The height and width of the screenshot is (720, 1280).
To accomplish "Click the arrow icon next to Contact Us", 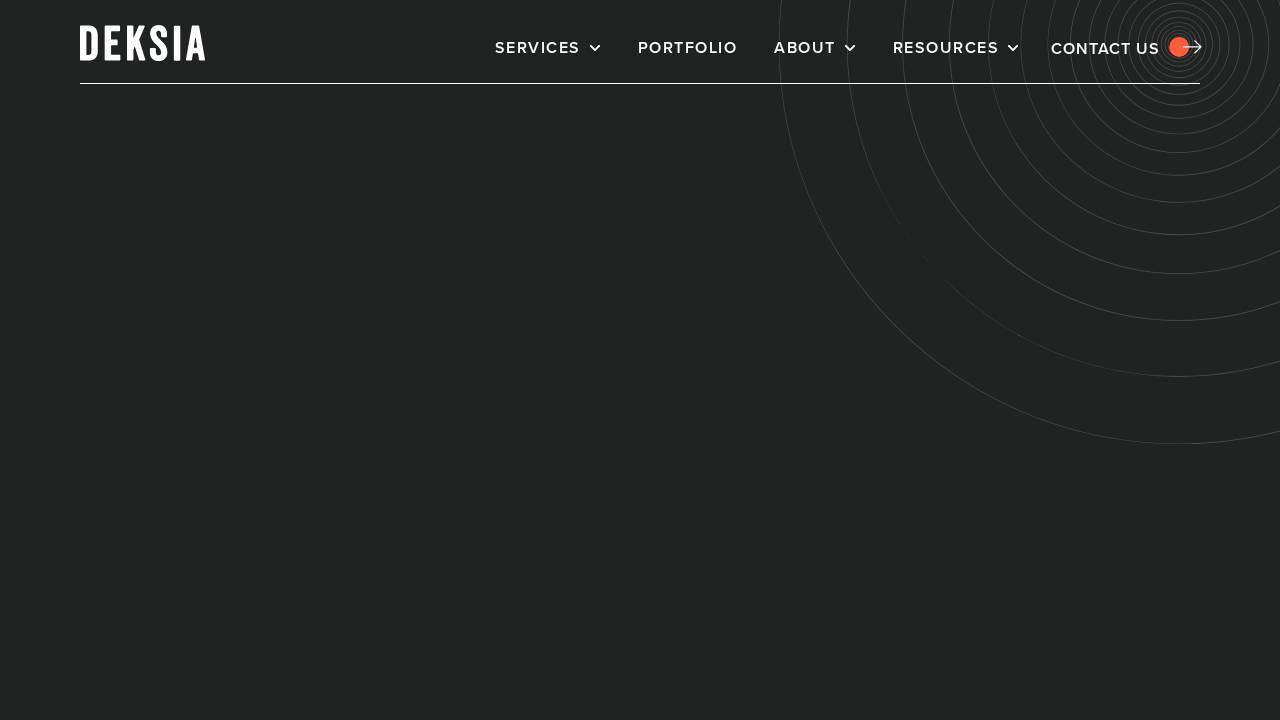I will tap(1194, 47).
